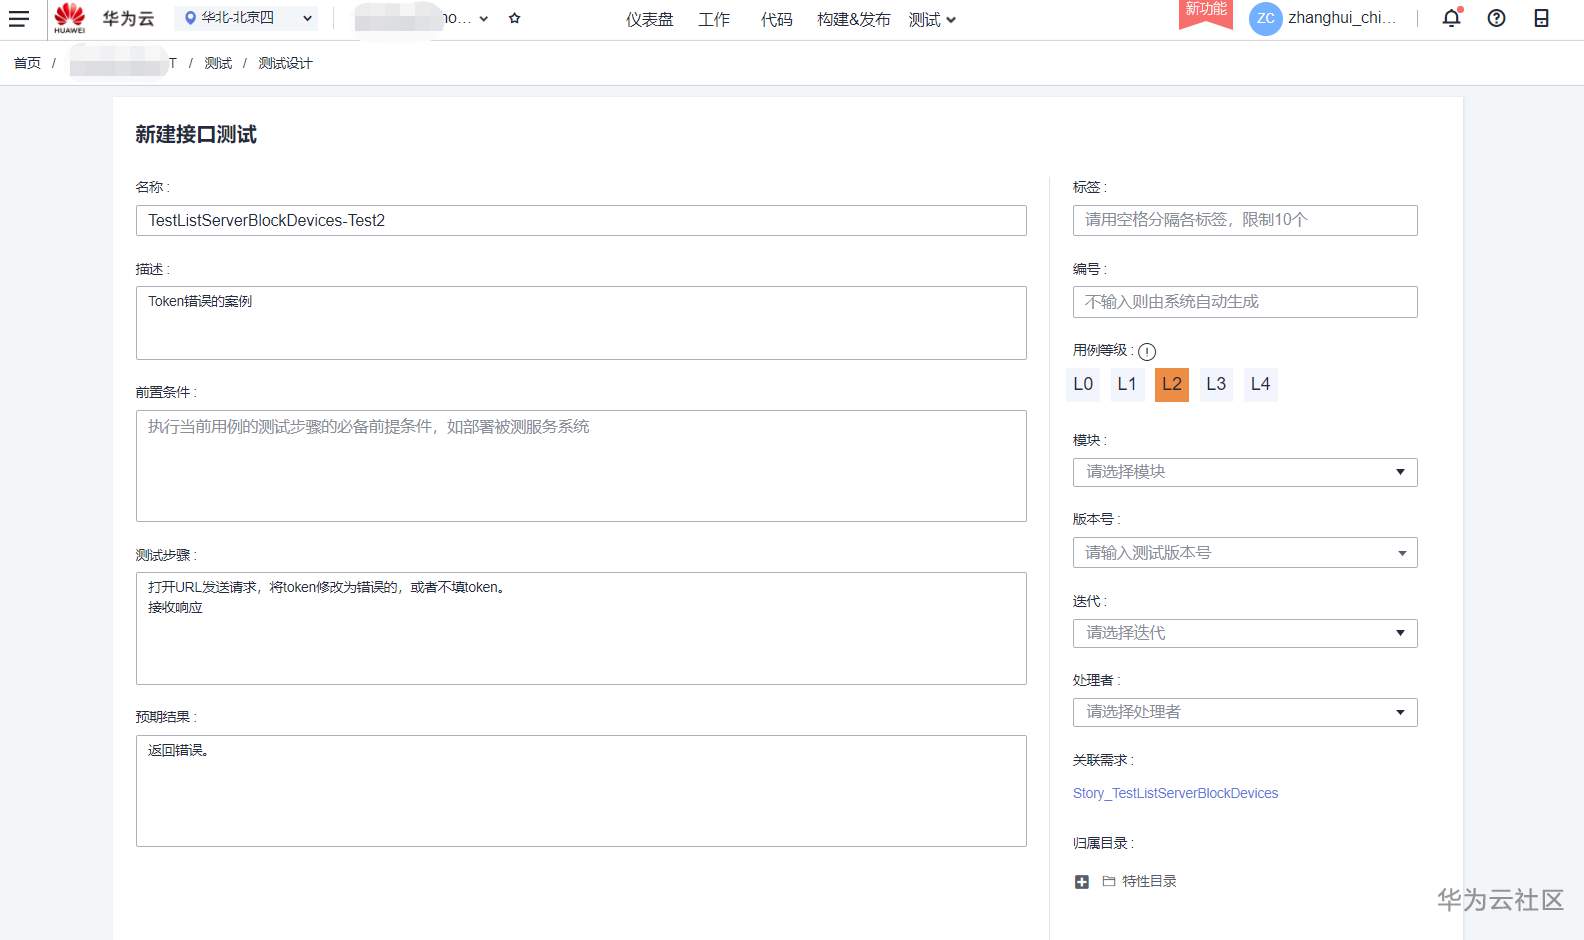1584x940 pixels.
Task: Click 首页 in the breadcrumb
Action: click(27, 63)
